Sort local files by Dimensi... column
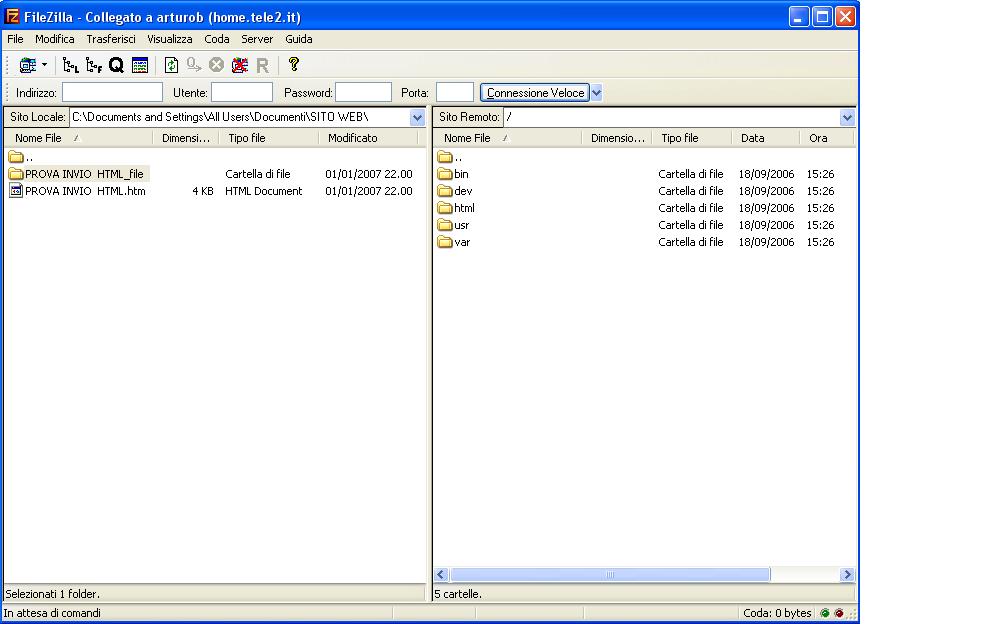This screenshot has width=1000, height=624. point(186,138)
